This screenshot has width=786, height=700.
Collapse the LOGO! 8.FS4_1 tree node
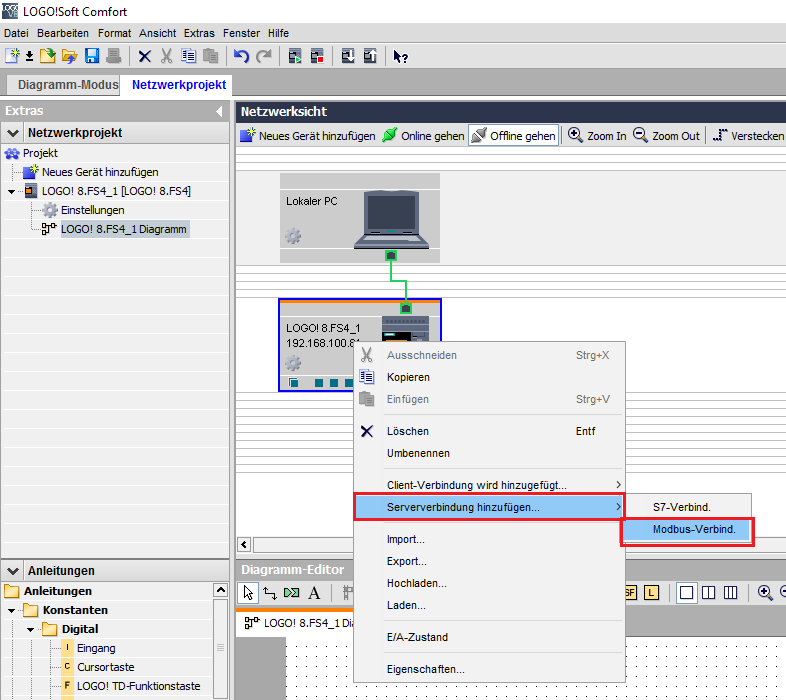(11, 192)
